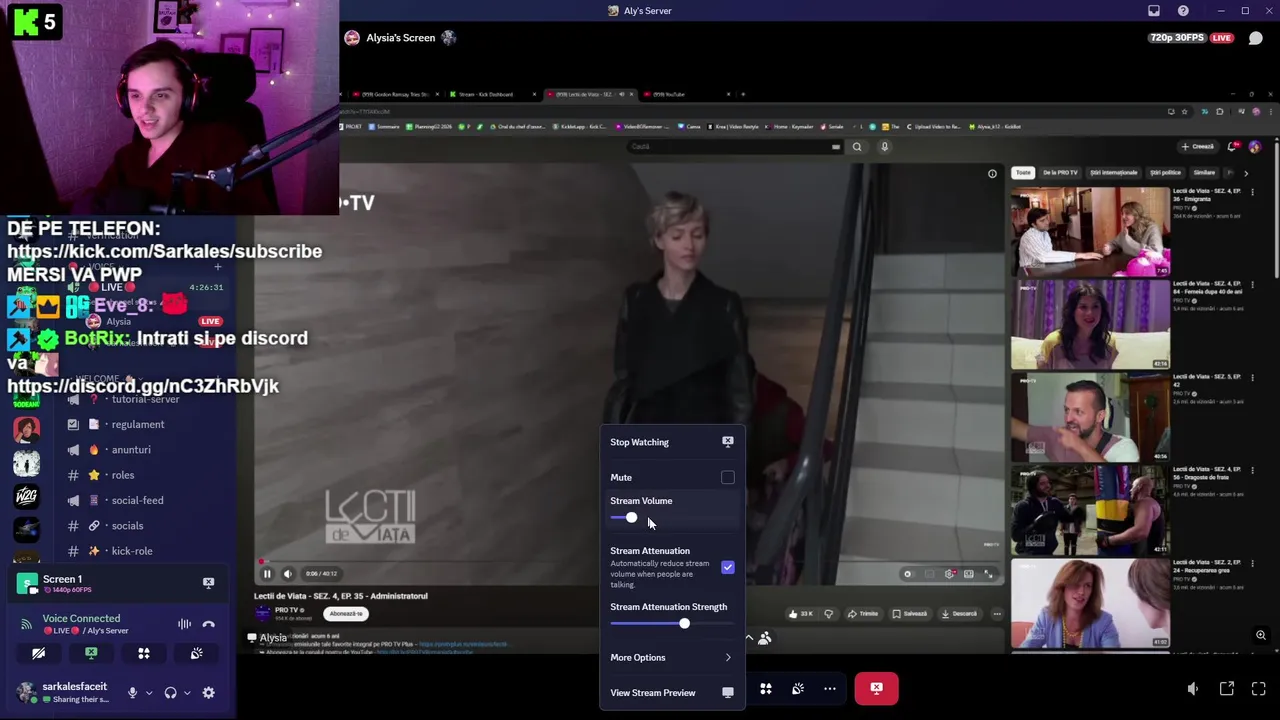The image size is (1280, 720).
Task: Open activities icon in bottom call bar
Action: 766,689
